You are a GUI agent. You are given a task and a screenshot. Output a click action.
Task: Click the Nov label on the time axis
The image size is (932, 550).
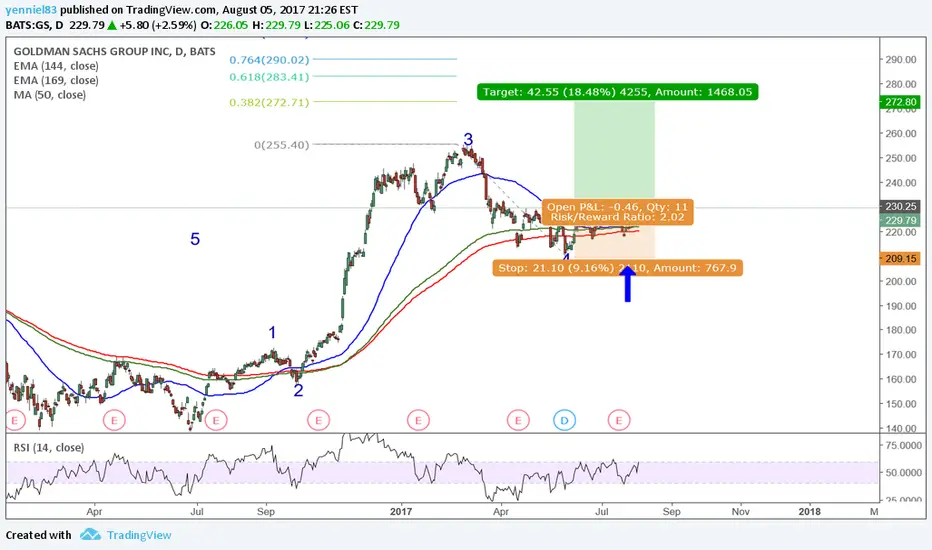741,511
